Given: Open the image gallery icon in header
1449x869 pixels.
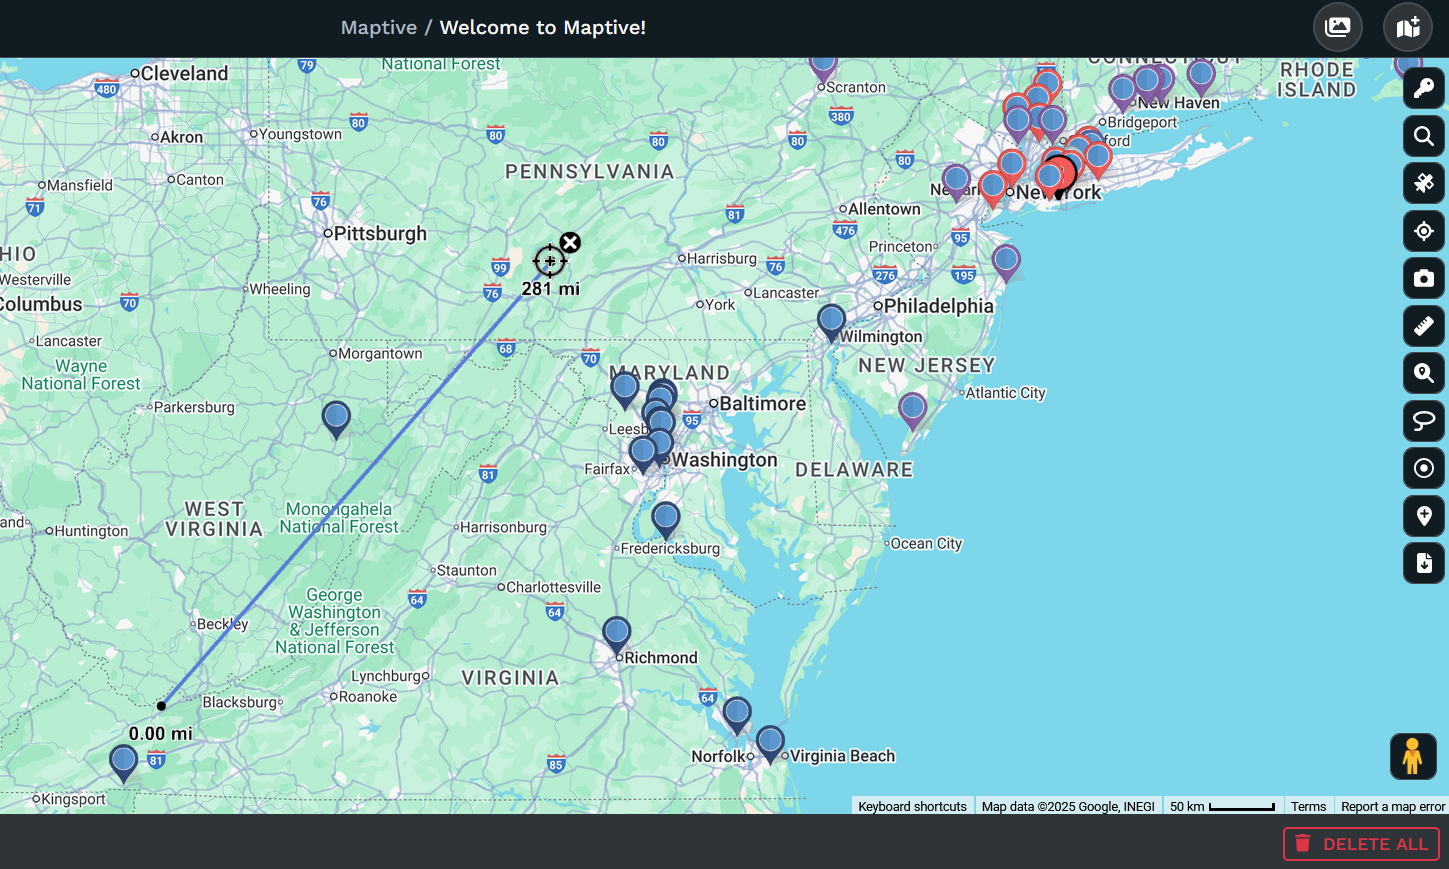Looking at the screenshot, I should click(1338, 27).
